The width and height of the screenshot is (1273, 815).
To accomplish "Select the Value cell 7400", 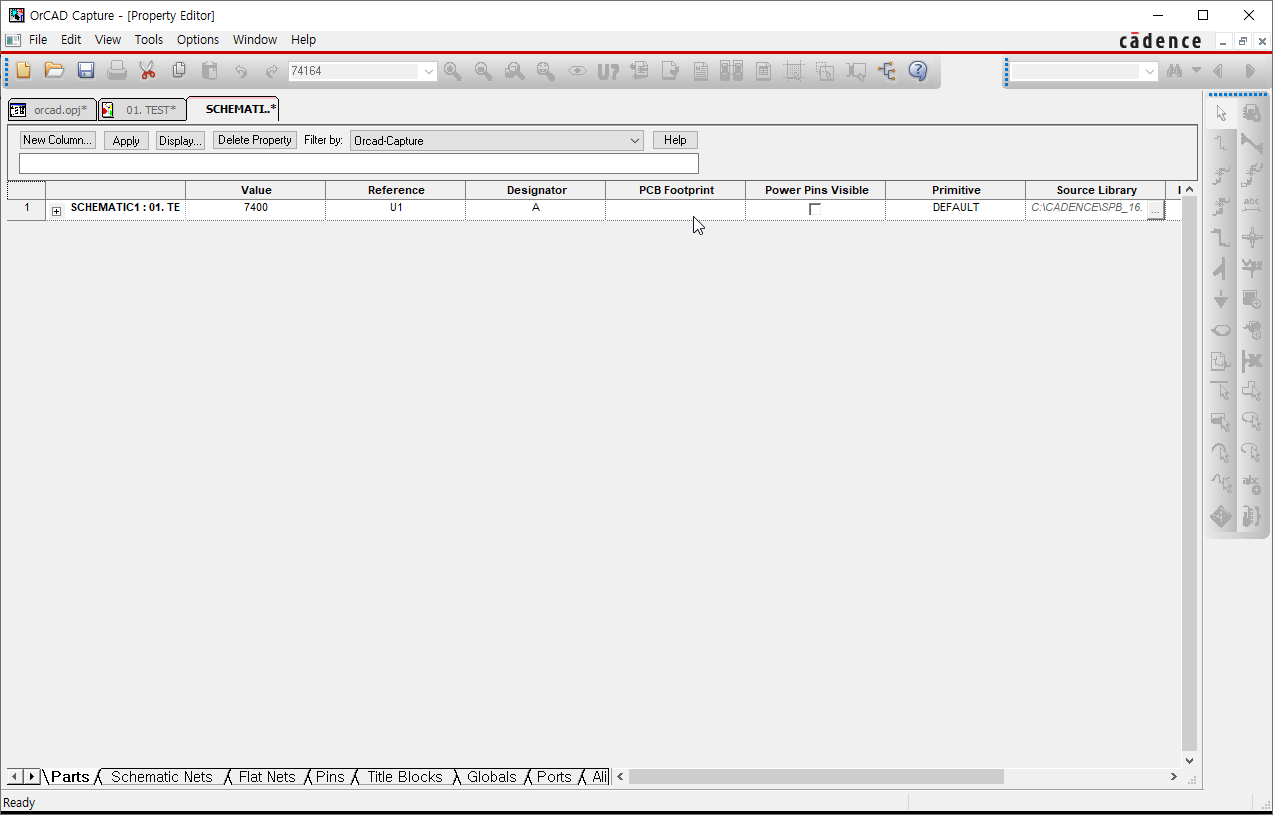I will coord(256,209).
